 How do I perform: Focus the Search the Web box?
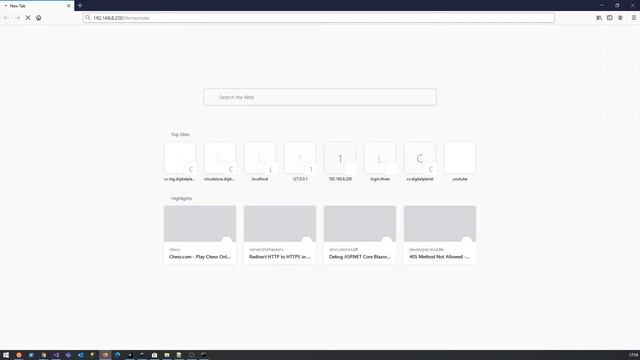pos(320,97)
